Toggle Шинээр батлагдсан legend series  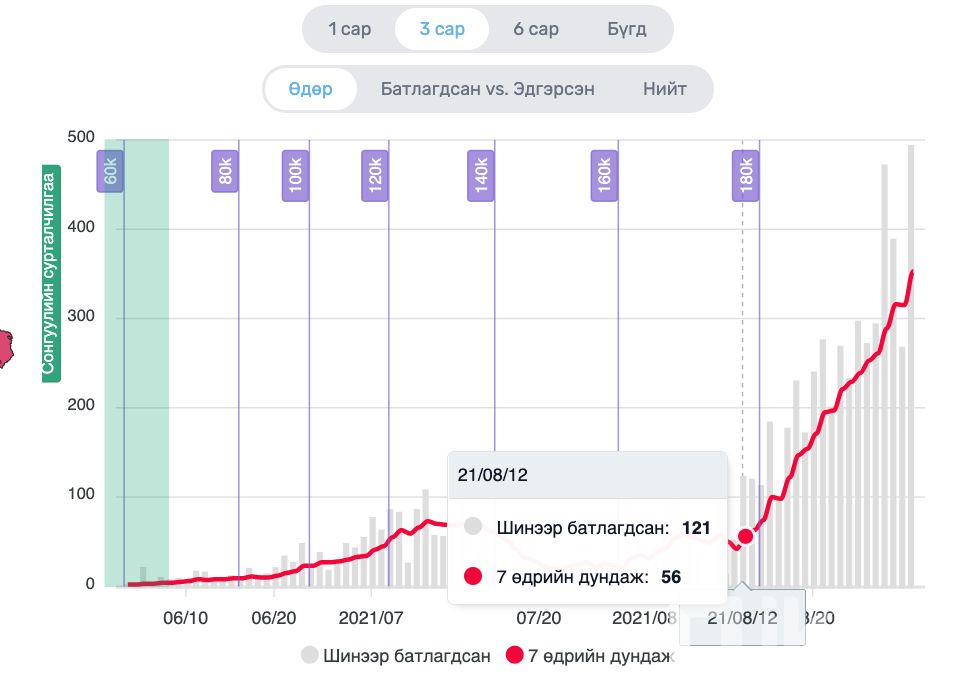pos(396,656)
